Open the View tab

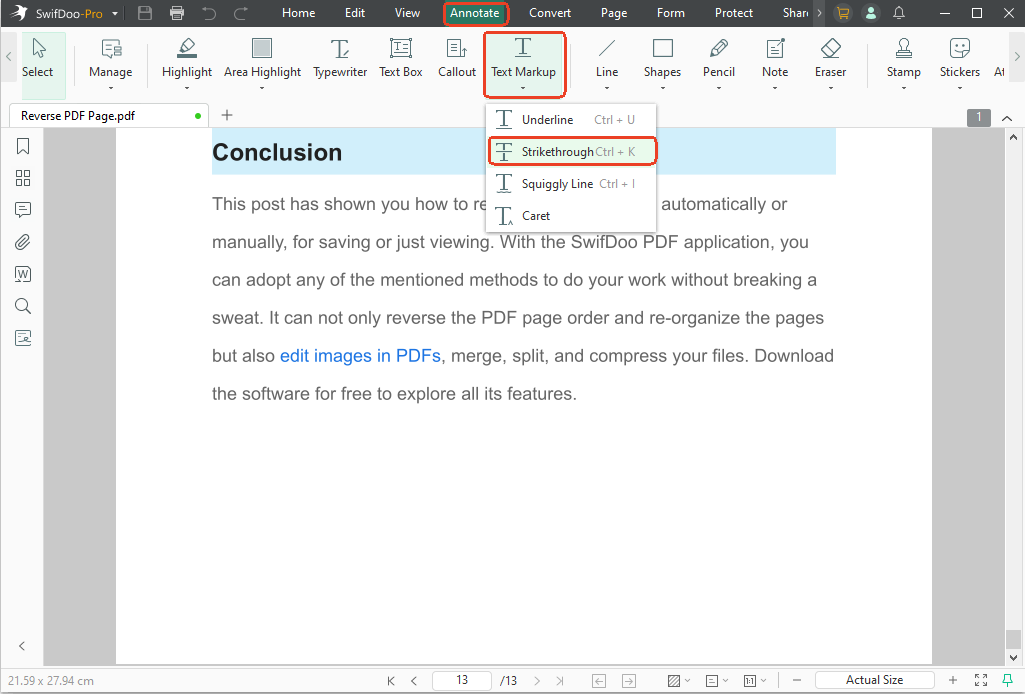click(407, 13)
